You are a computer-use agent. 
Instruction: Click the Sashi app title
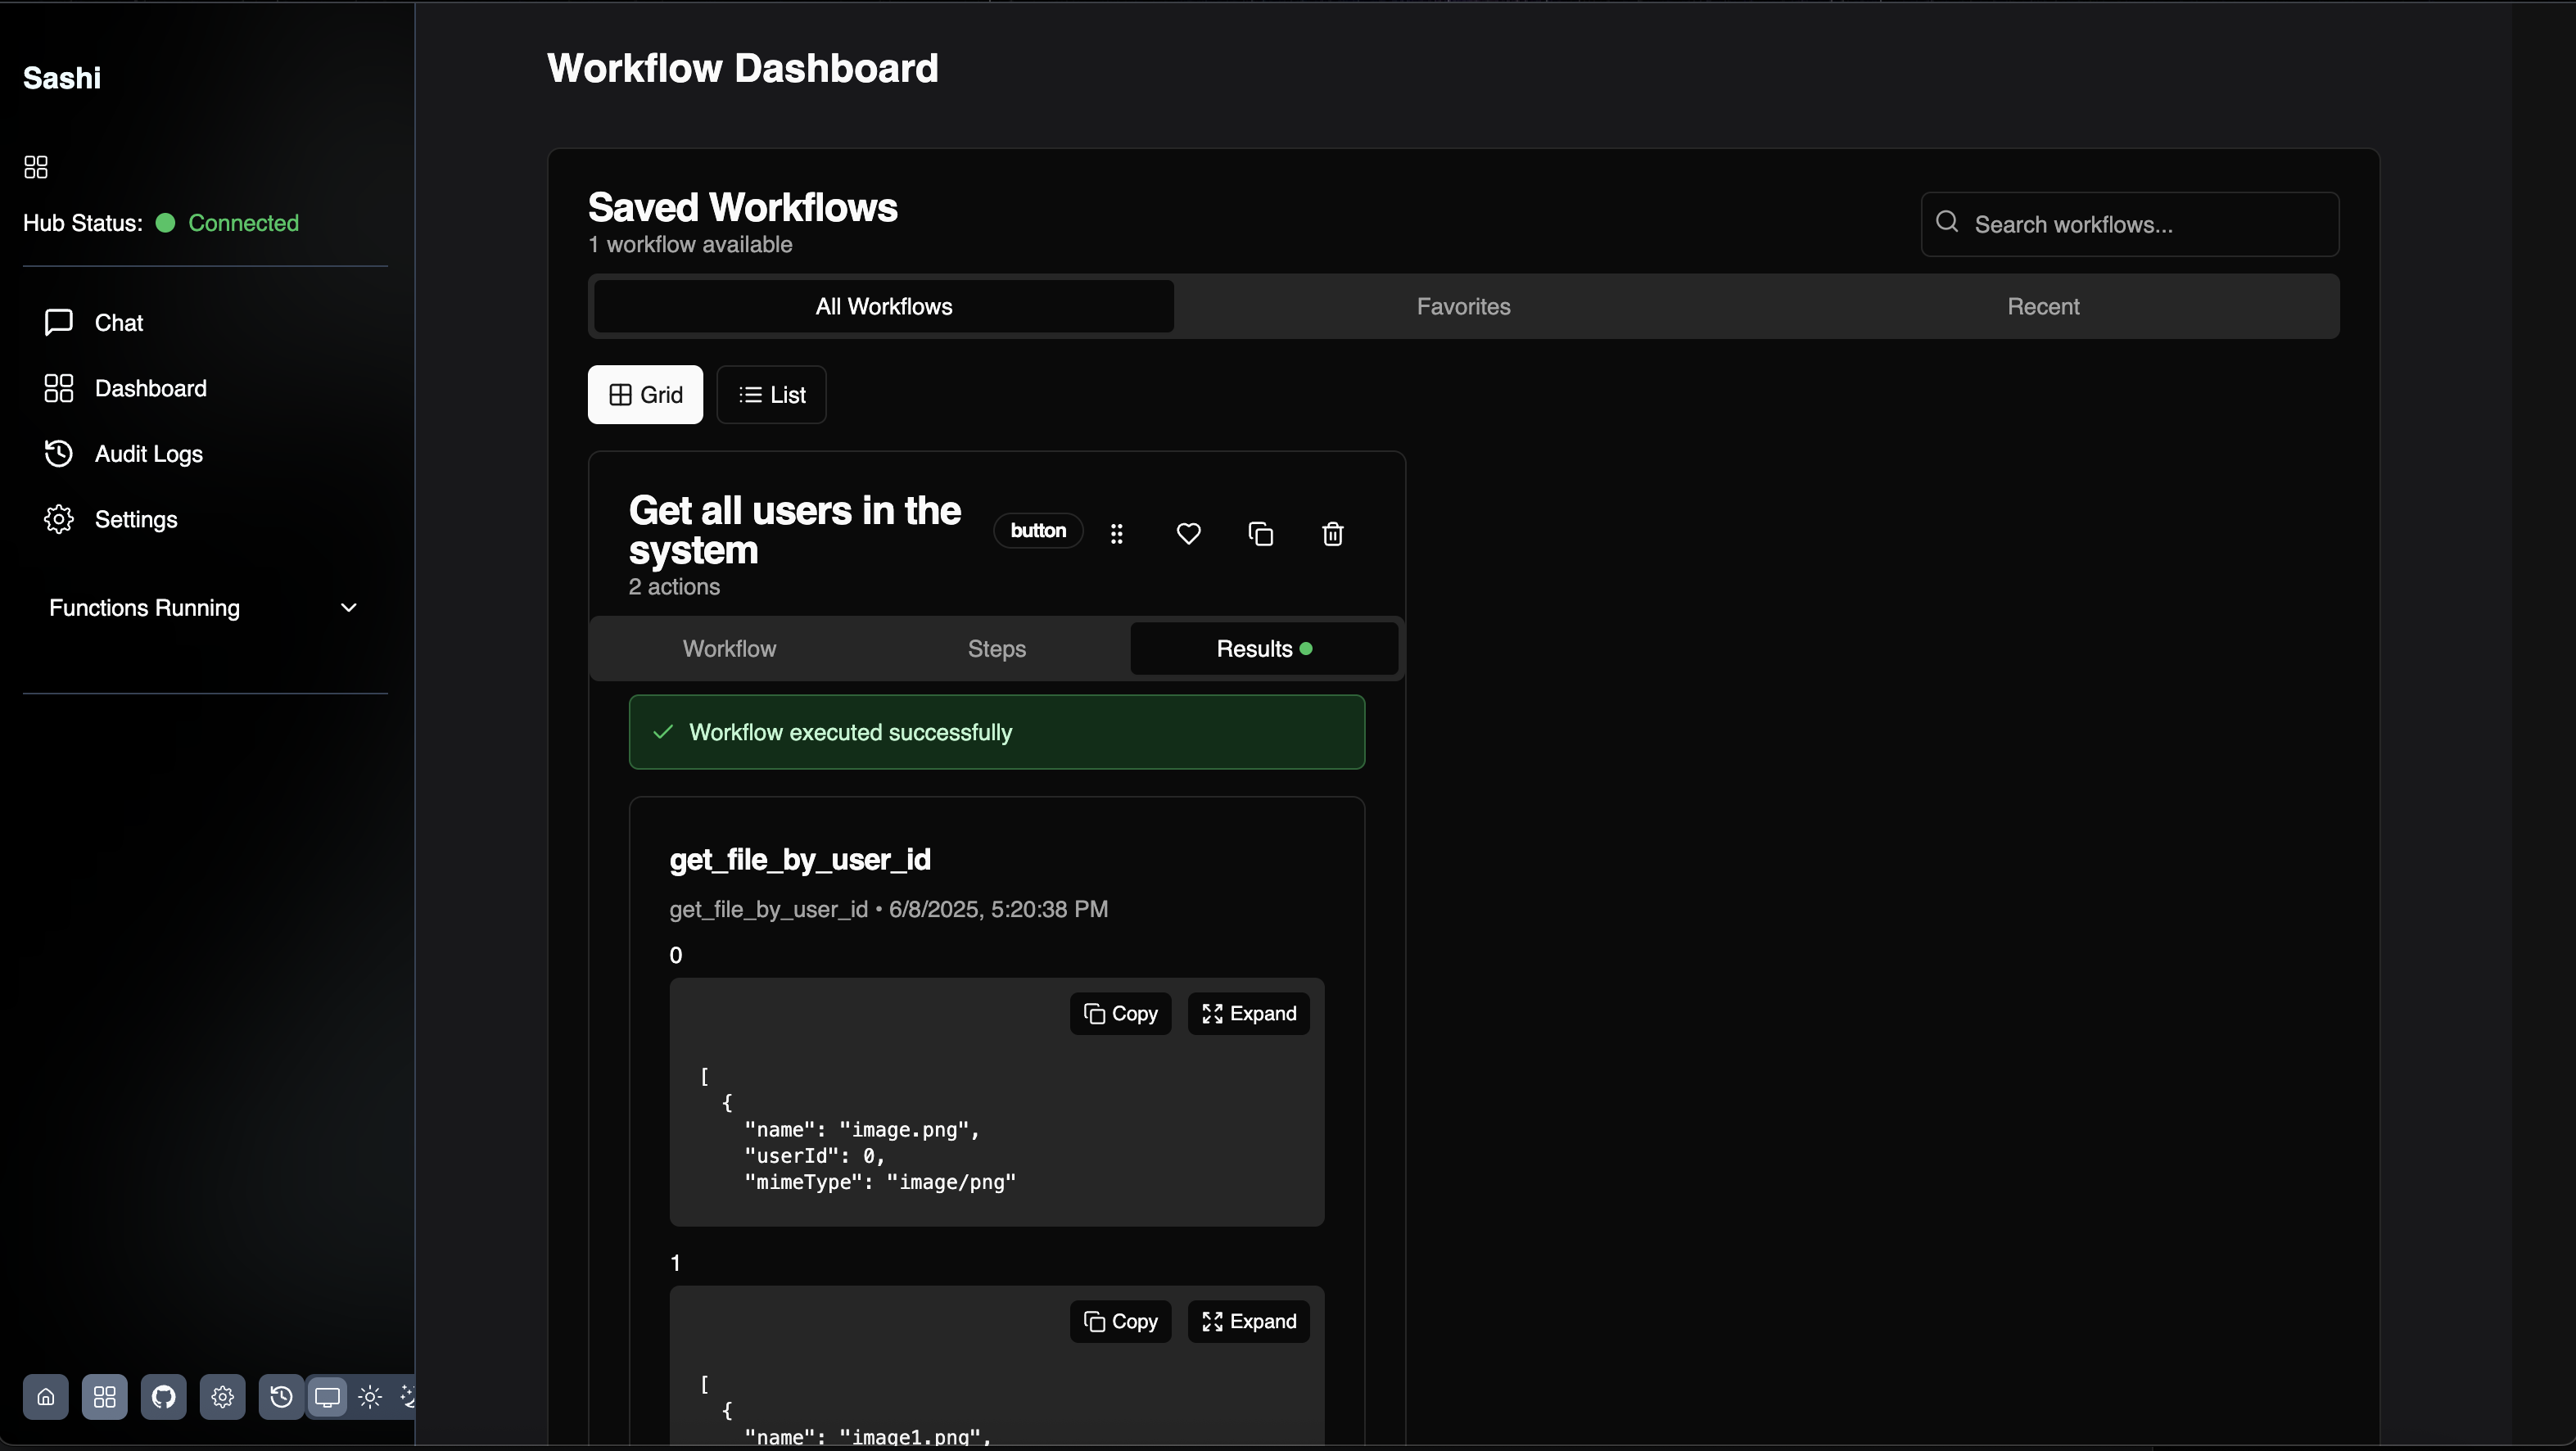click(x=62, y=78)
